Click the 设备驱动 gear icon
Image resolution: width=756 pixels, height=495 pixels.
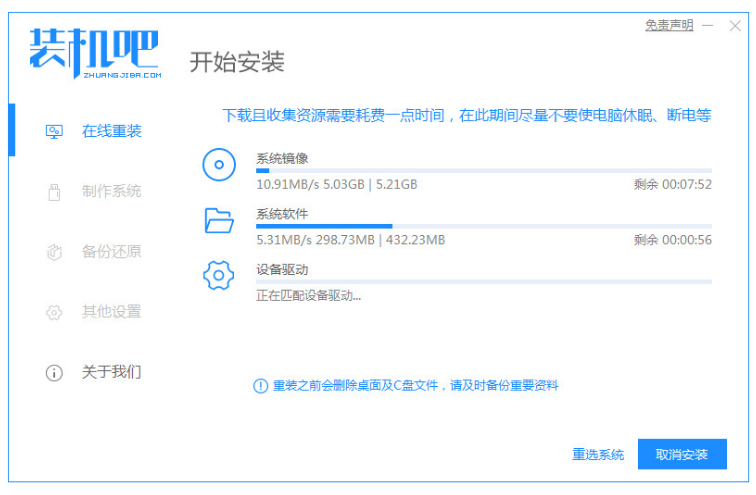[218, 275]
